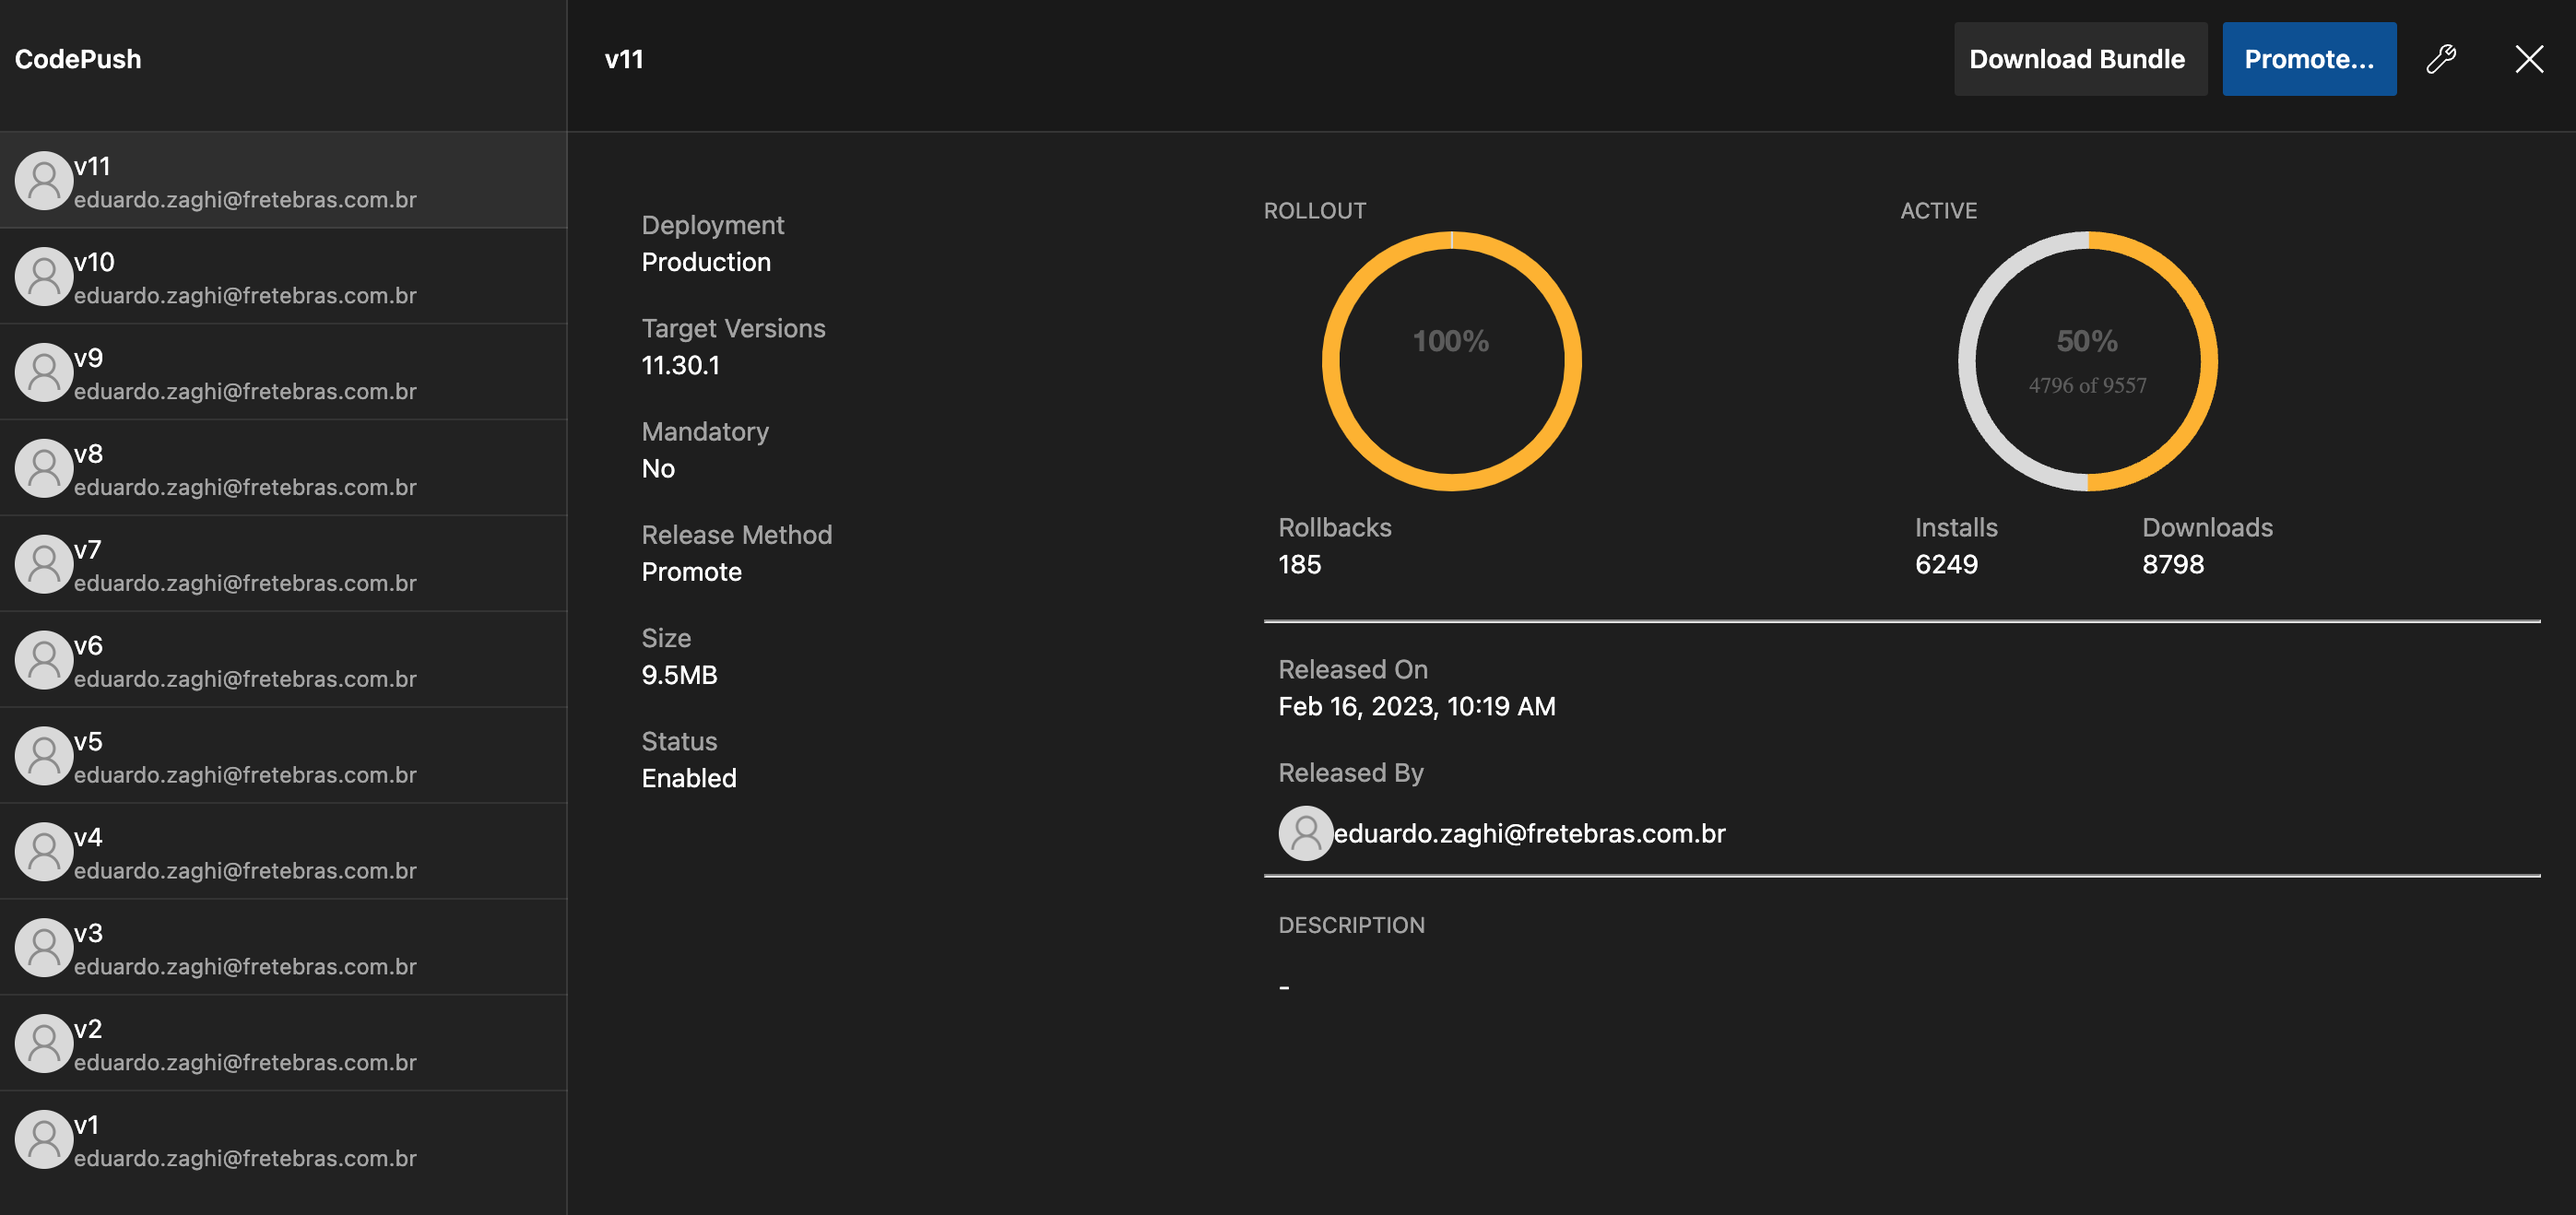Viewport: 2576px width, 1215px height.
Task: Open the v3 release entry
Action: [x=283, y=949]
